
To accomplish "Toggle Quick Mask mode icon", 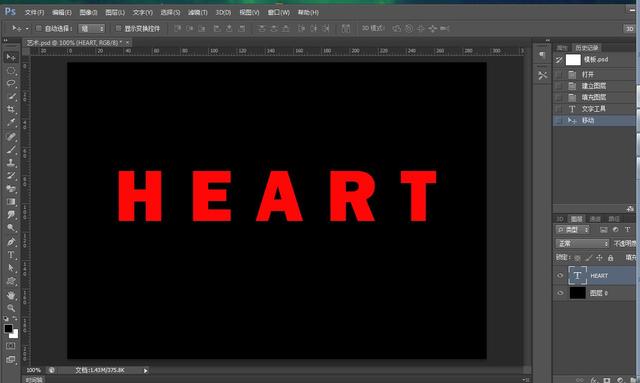I will click(x=11, y=346).
